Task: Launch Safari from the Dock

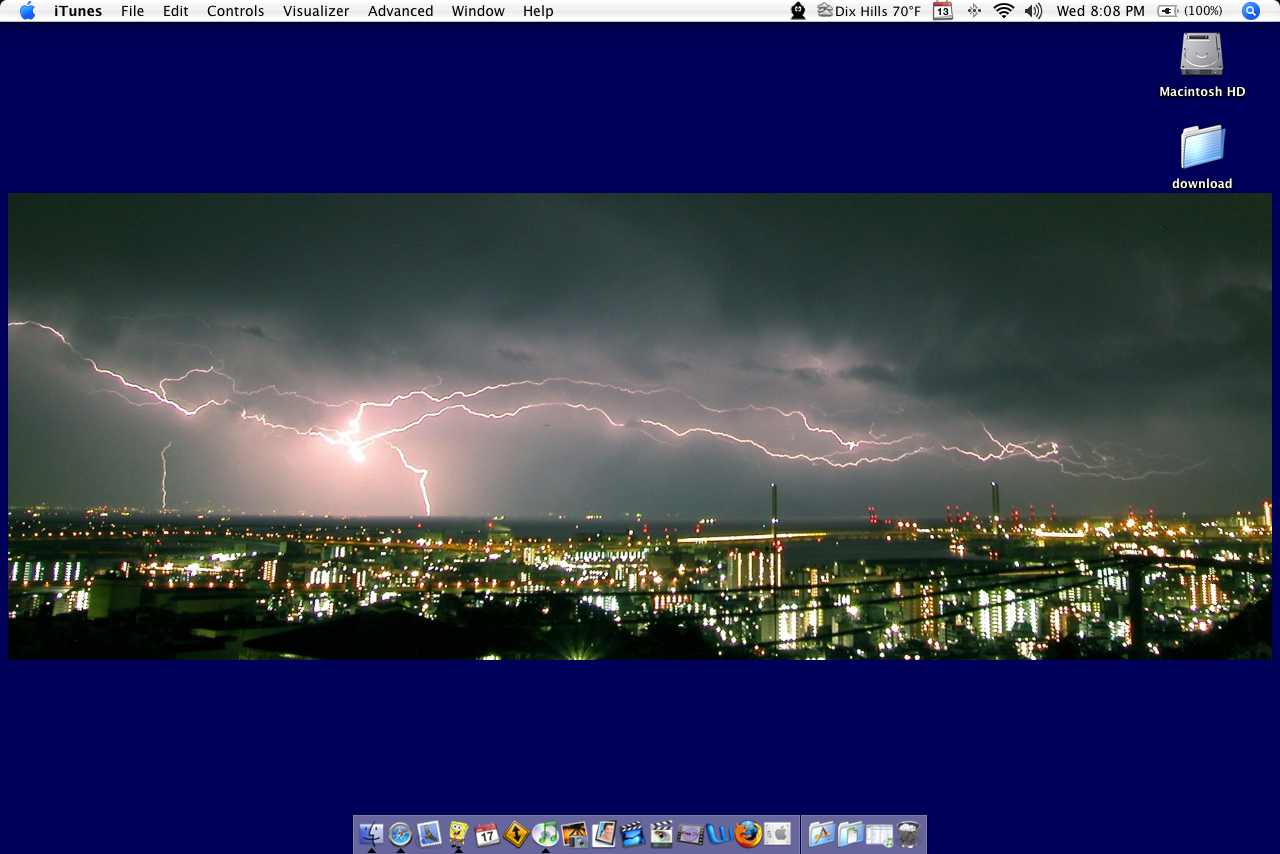Action: point(401,833)
